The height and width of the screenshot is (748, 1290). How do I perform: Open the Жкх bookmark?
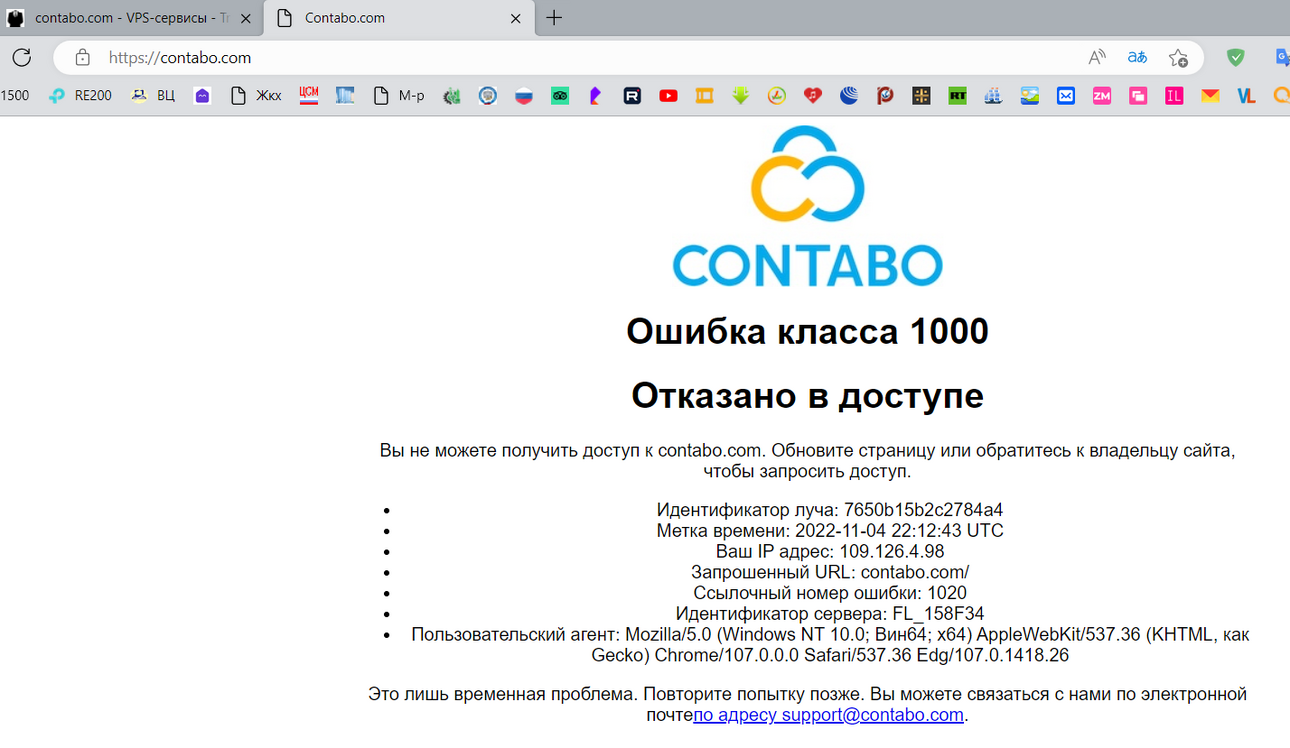(x=256, y=96)
